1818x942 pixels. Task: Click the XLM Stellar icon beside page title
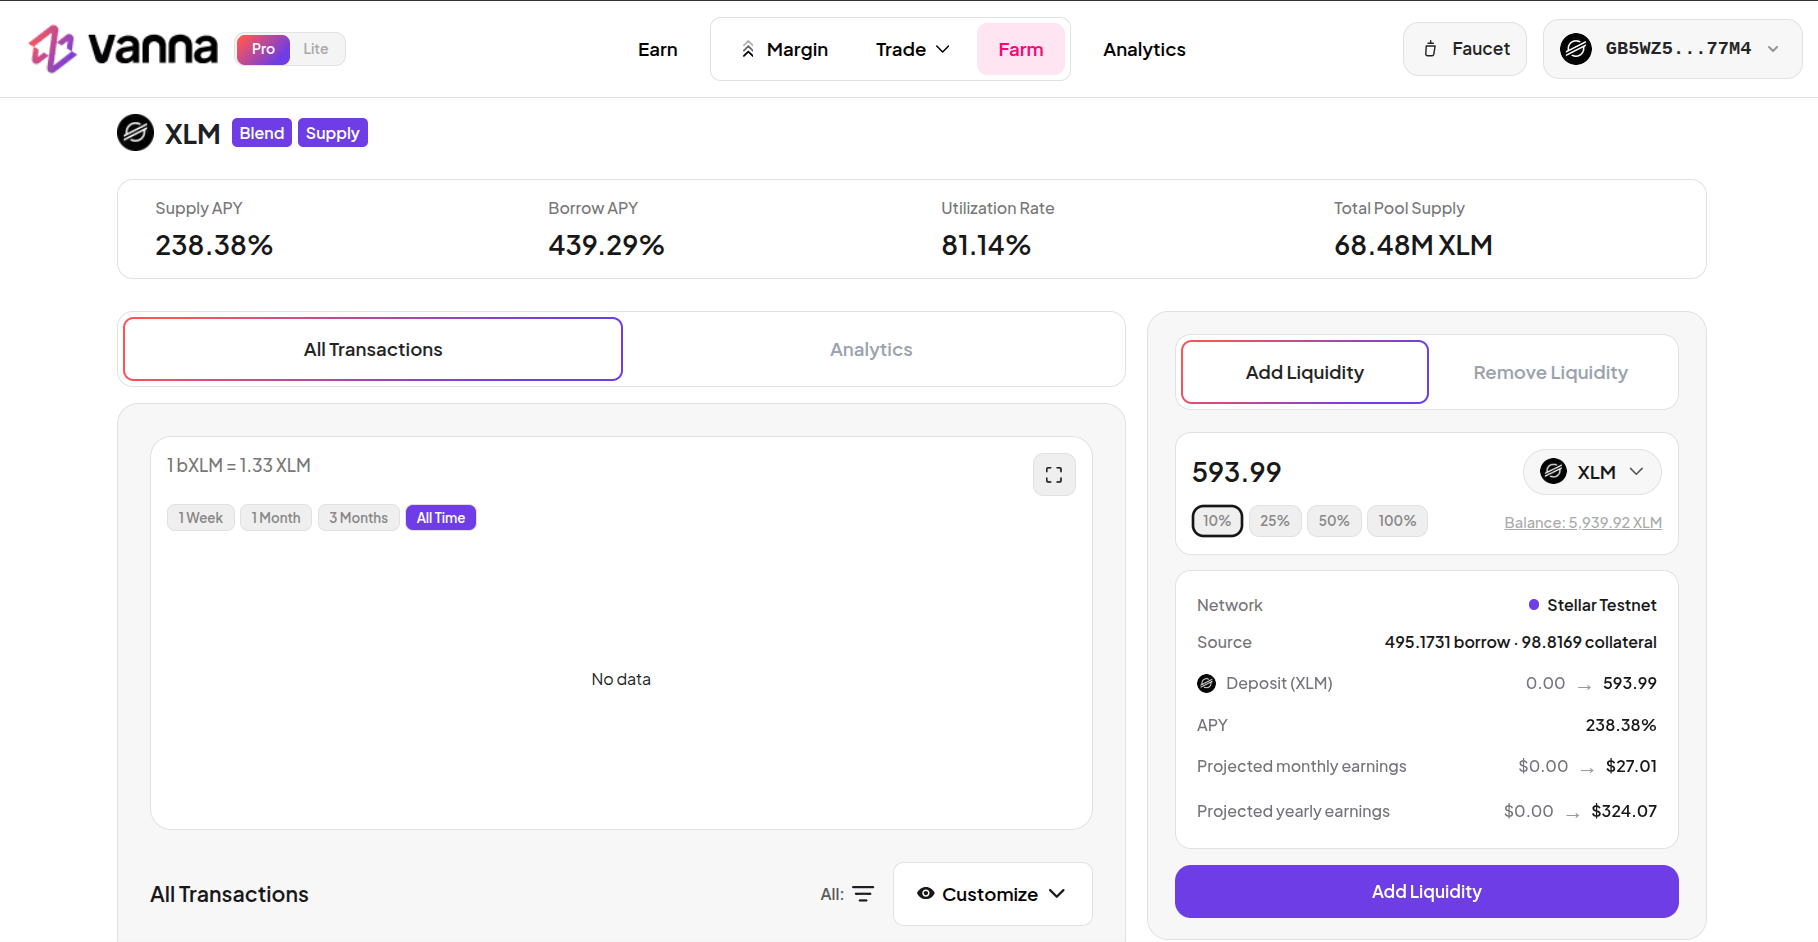135,133
